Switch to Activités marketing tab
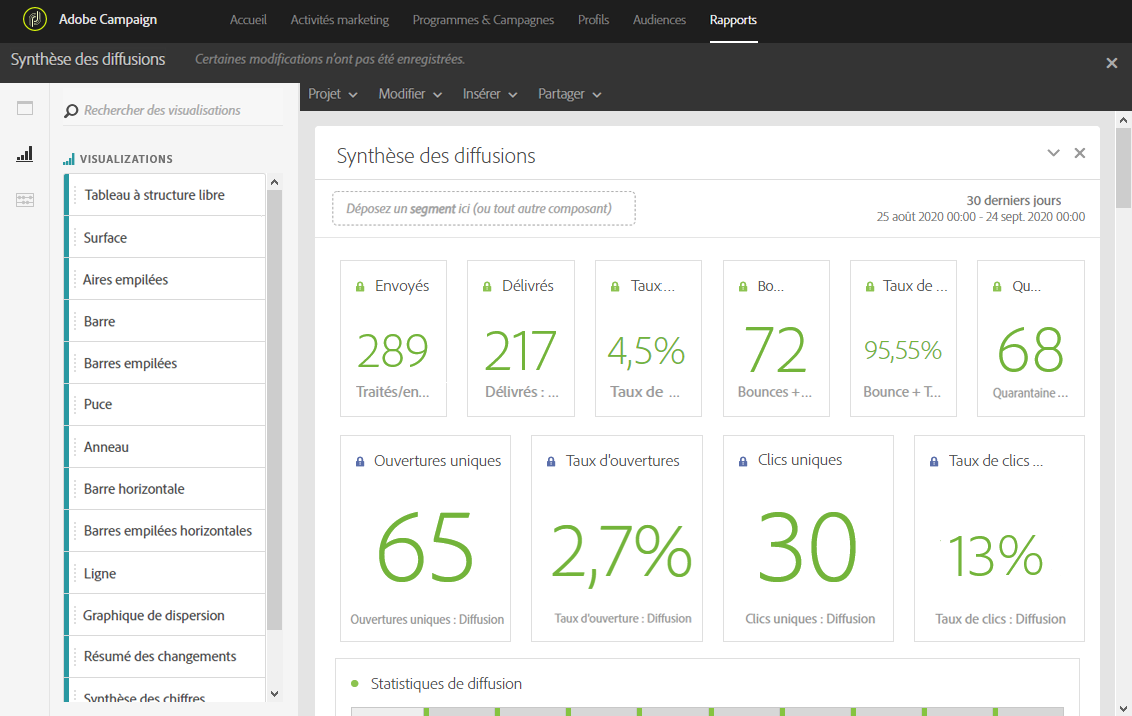The height and width of the screenshot is (716, 1132). pos(339,20)
